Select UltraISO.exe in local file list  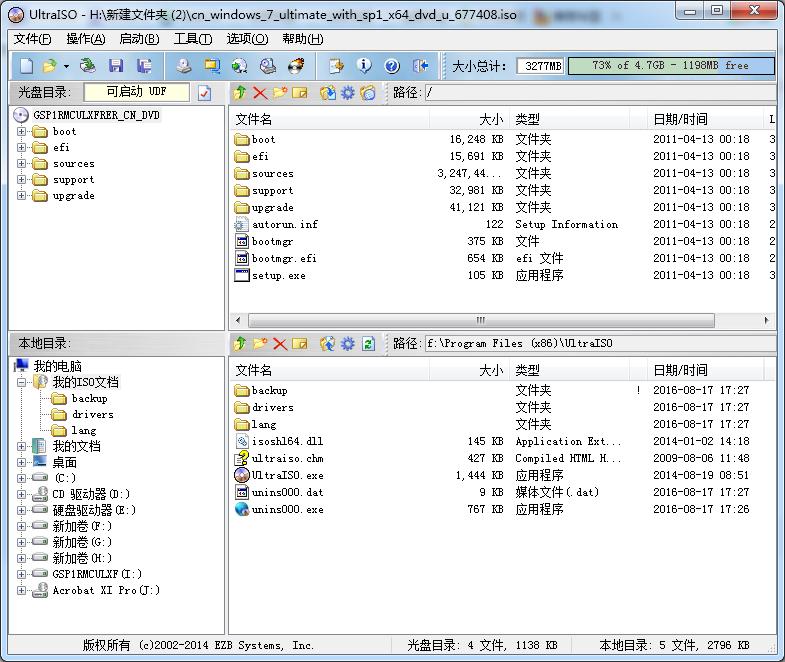tap(287, 475)
